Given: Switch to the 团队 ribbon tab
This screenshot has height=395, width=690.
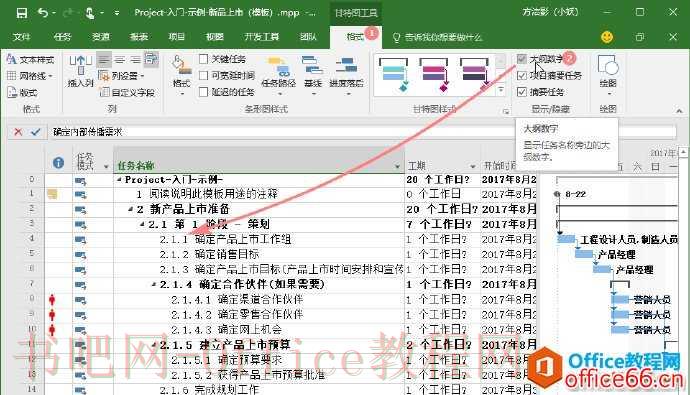Looking at the screenshot, I should pos(308,37).
